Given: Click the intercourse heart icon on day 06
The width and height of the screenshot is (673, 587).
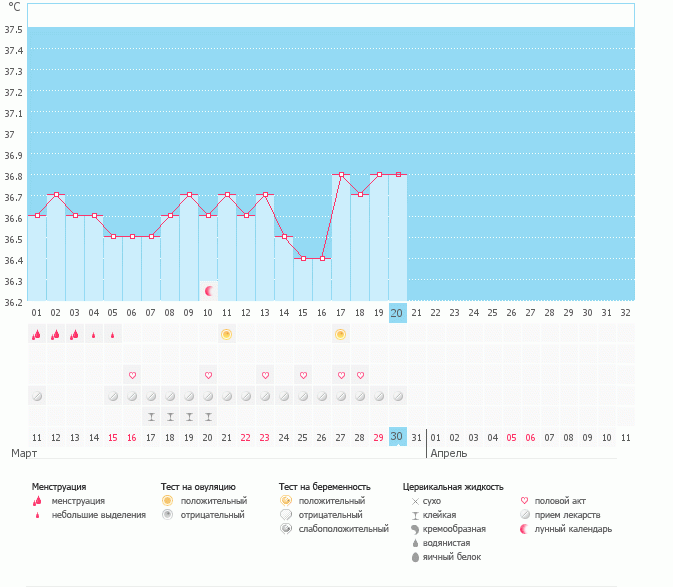Looking at the screenshot, I should (132, 375).
